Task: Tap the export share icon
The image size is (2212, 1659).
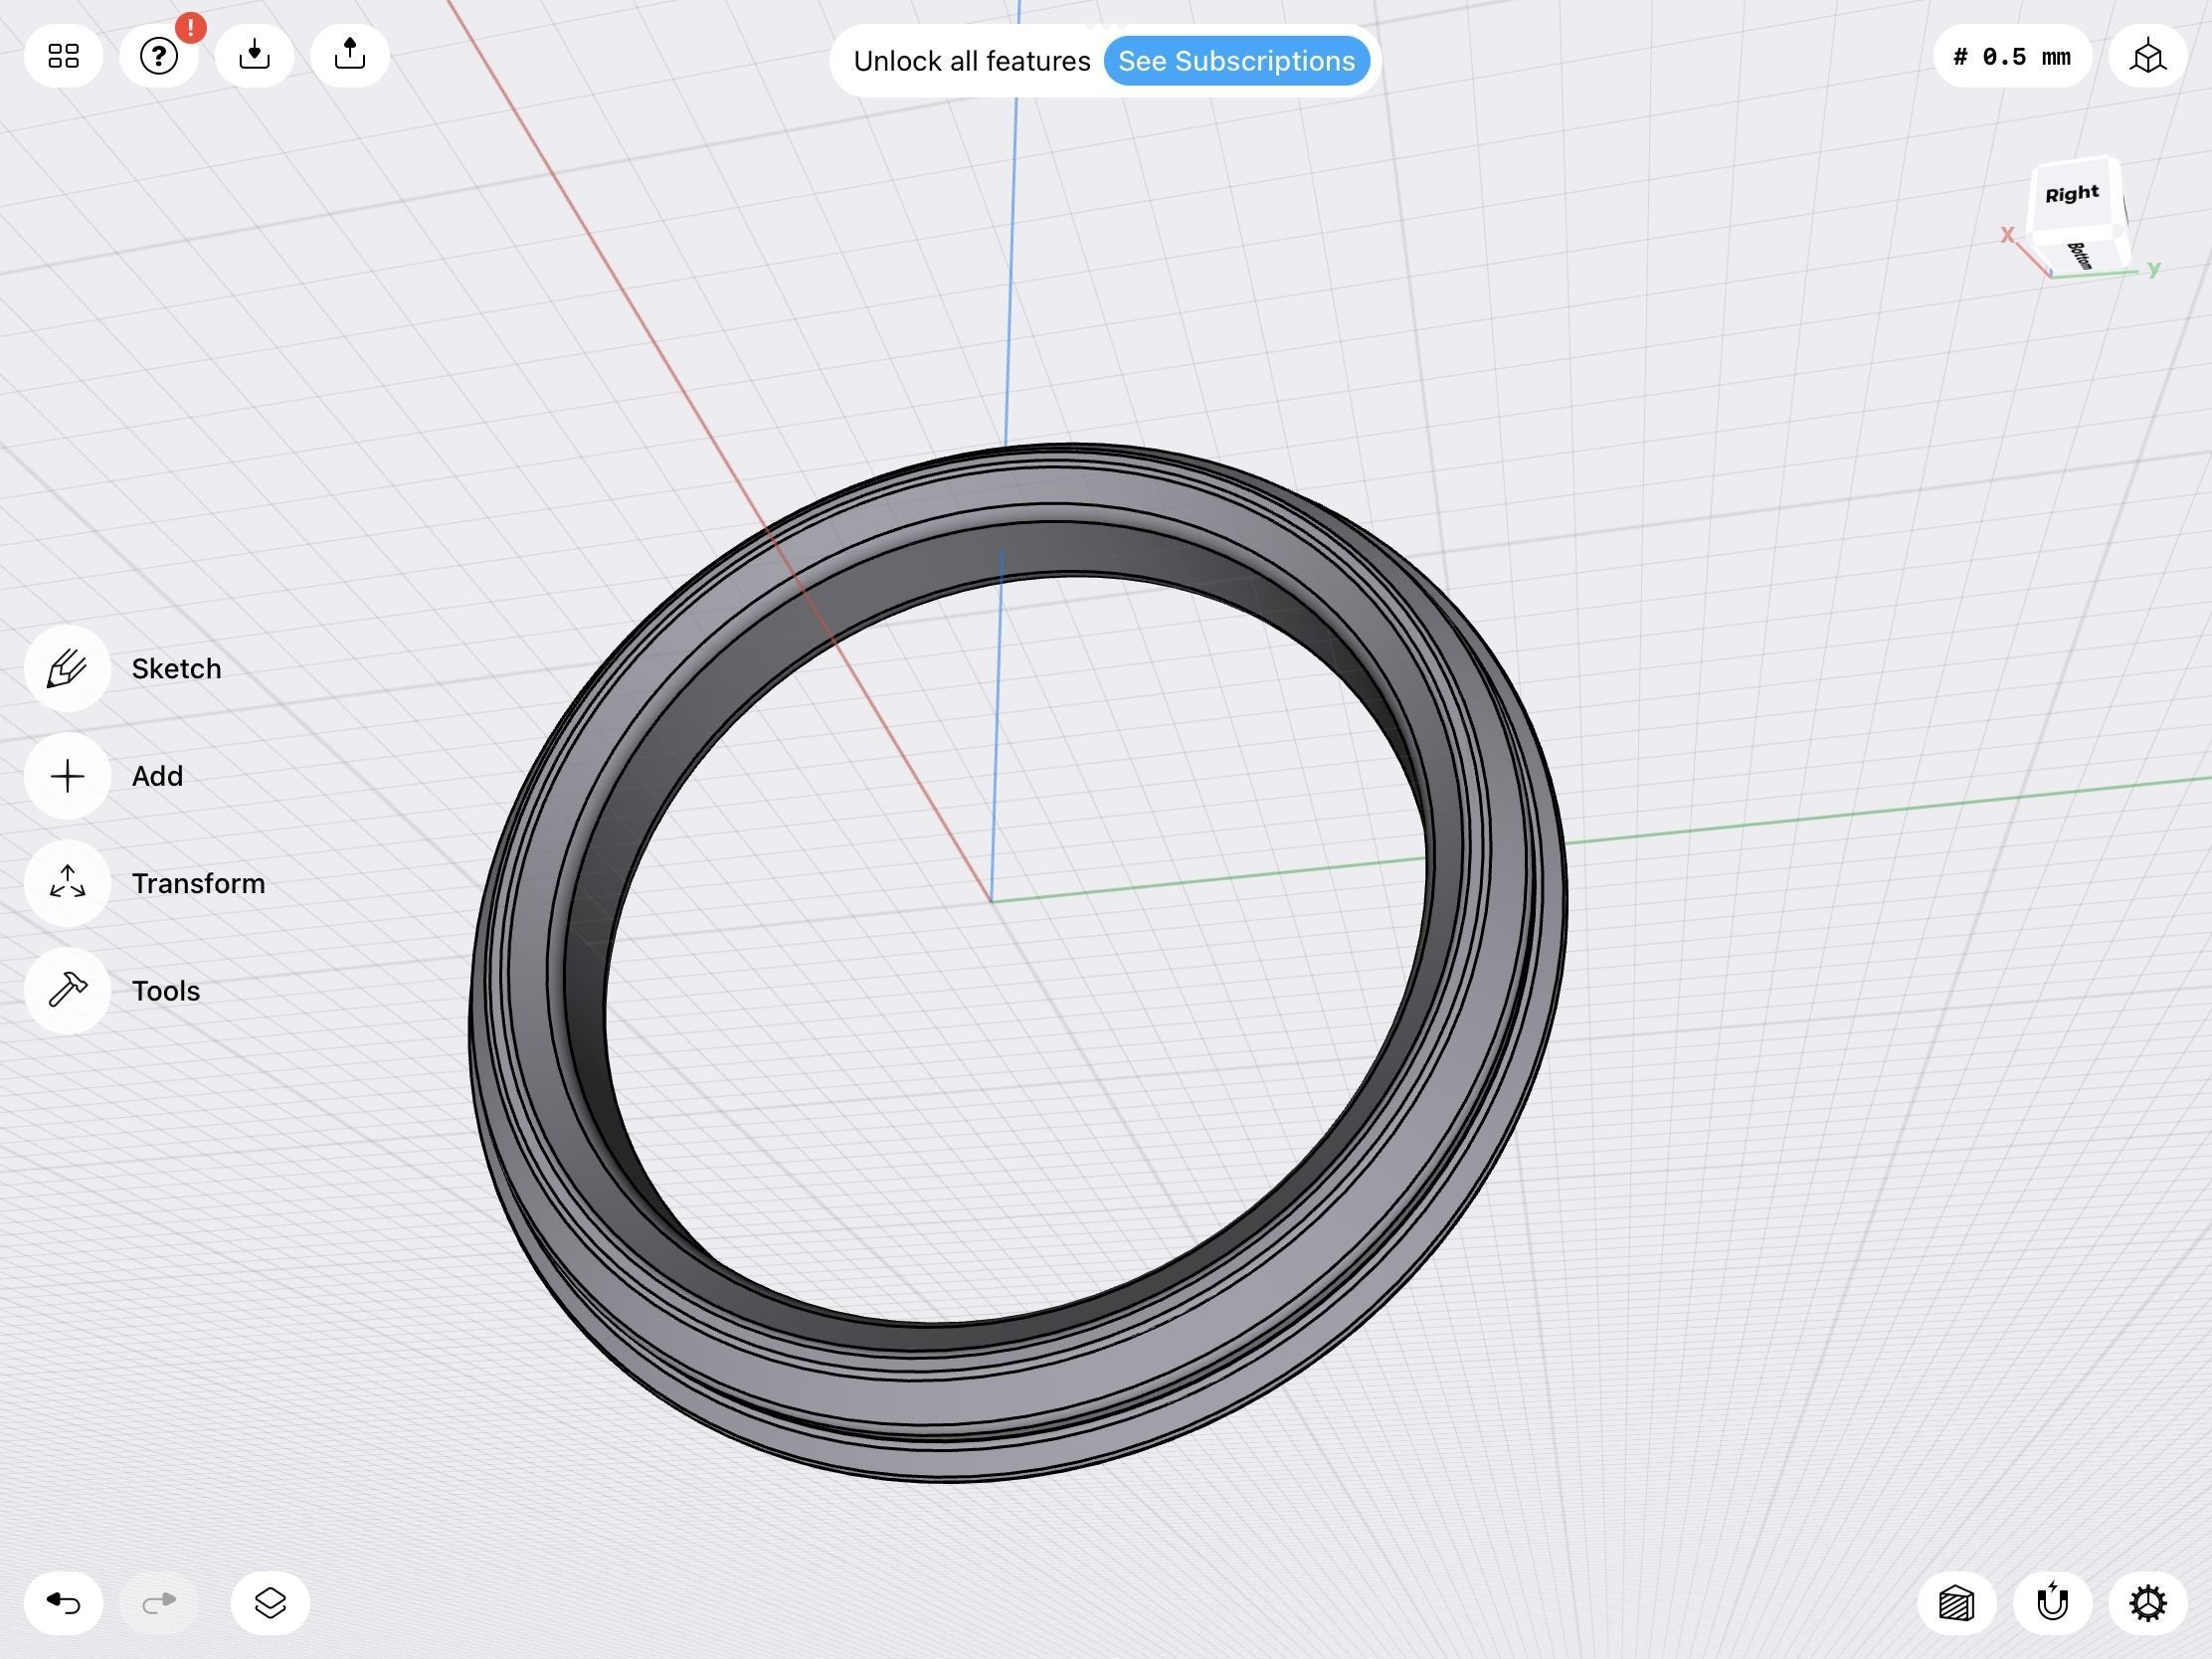Action: tap(350, 55)
